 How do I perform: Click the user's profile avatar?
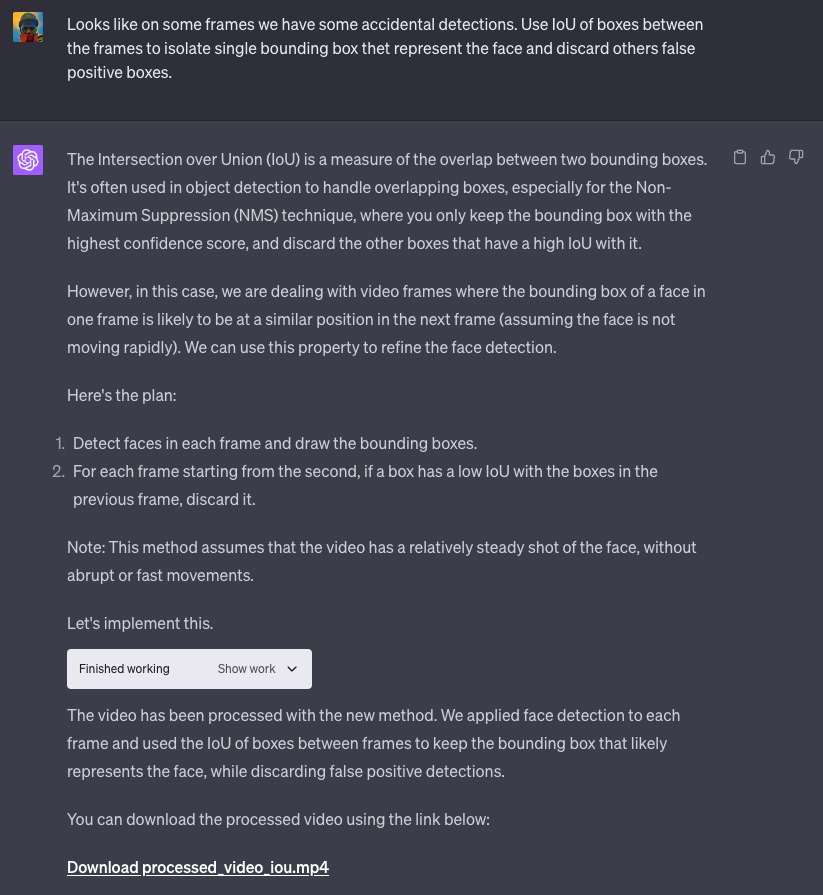click(x=28, y=26)
